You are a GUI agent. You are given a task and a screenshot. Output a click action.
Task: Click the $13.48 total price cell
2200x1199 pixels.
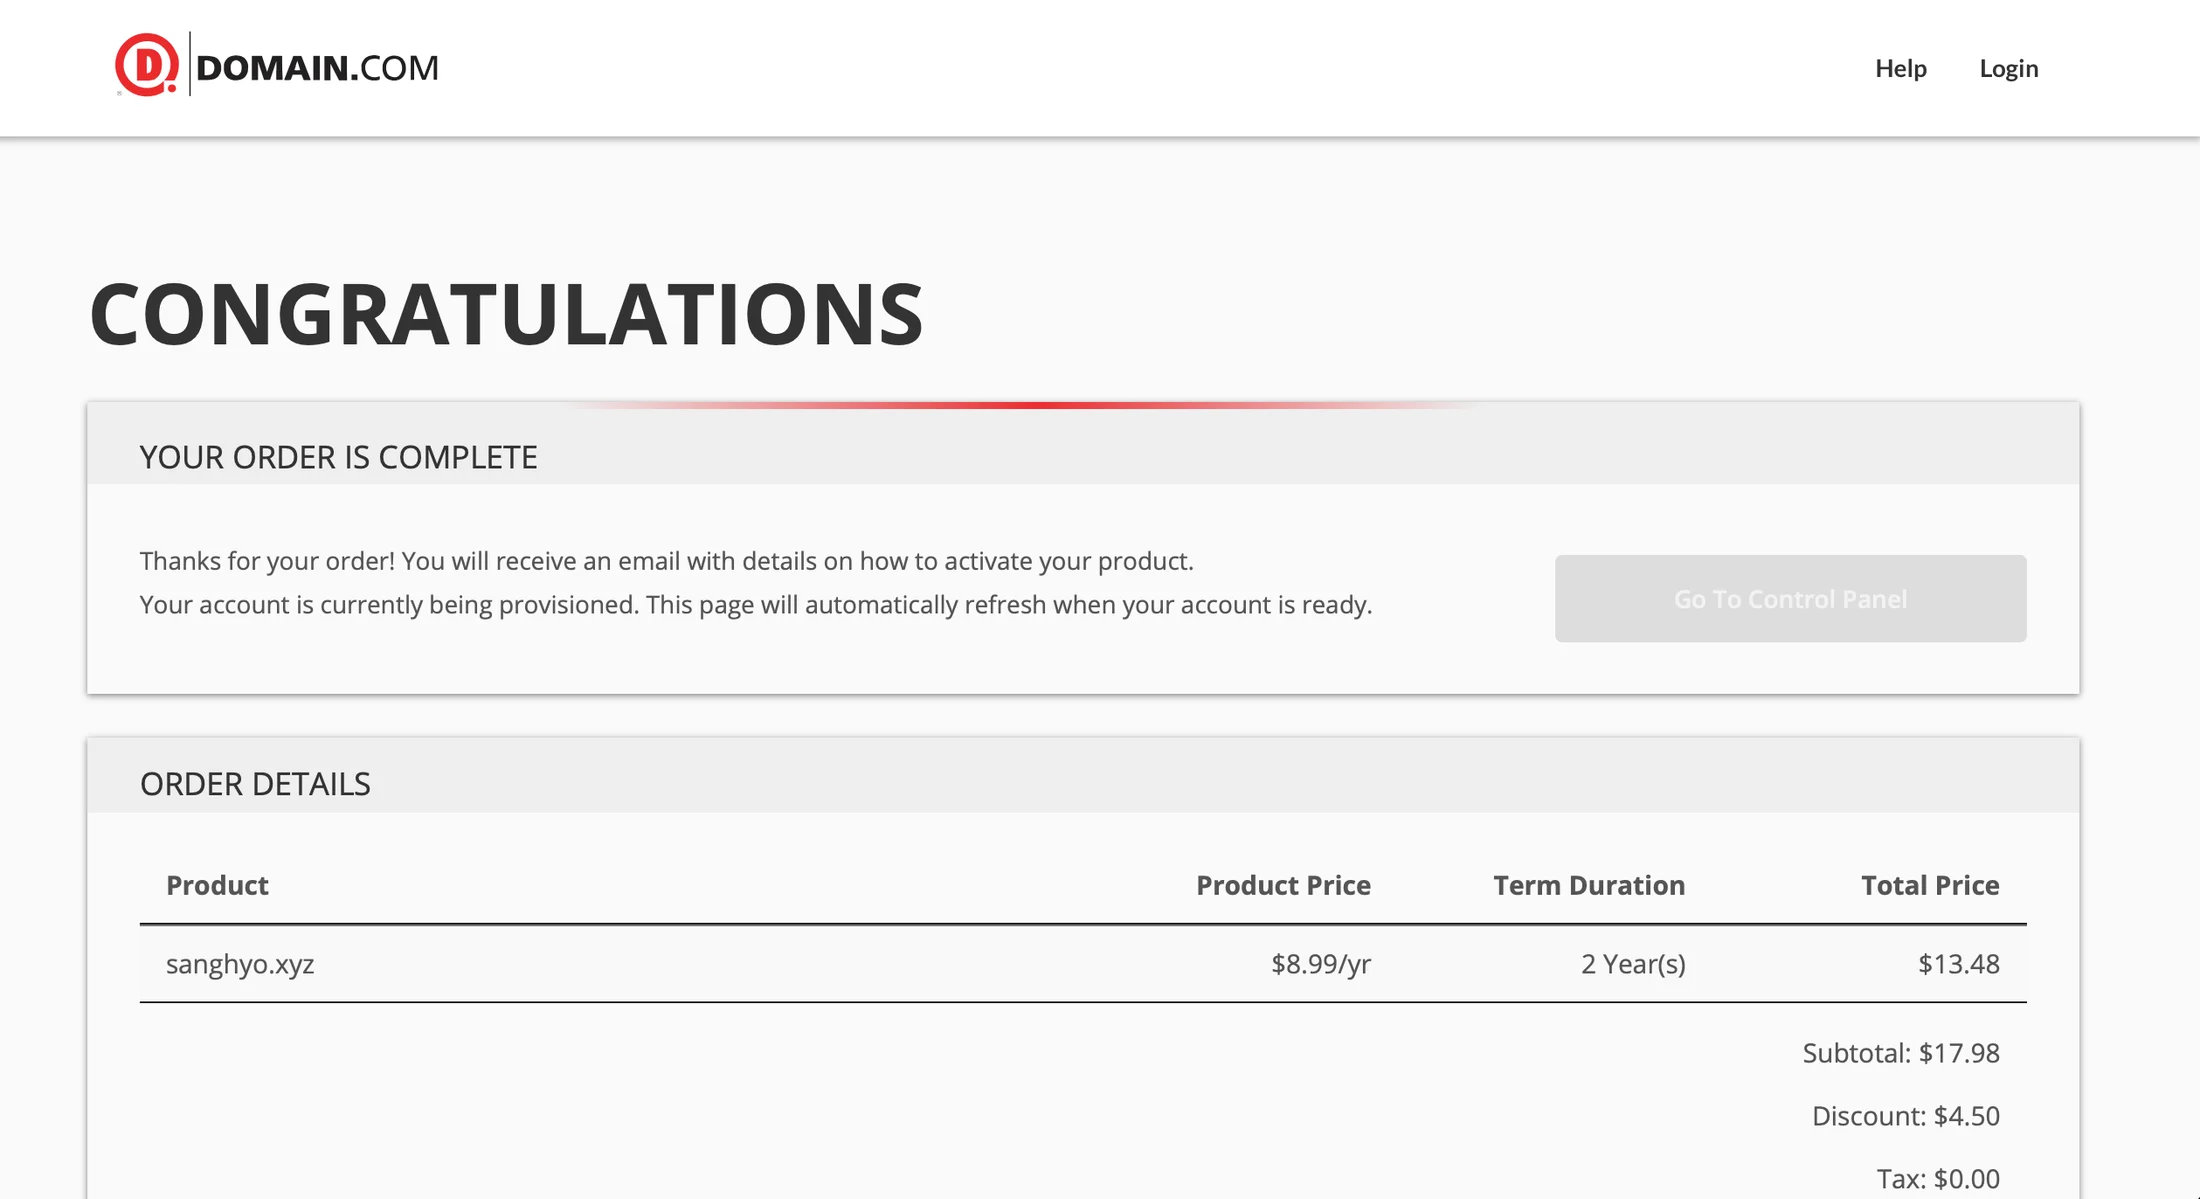point(1958,964)
